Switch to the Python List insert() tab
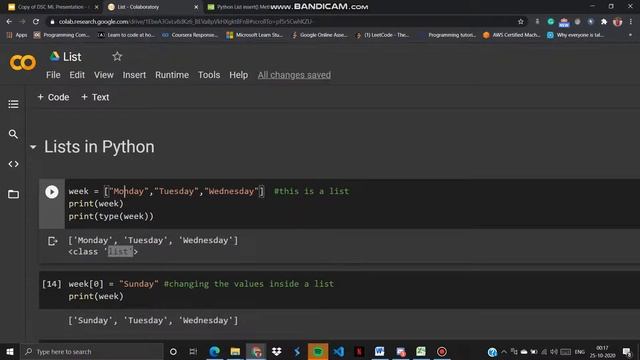Viewport: 640px width, 360px height. [239, 7]
